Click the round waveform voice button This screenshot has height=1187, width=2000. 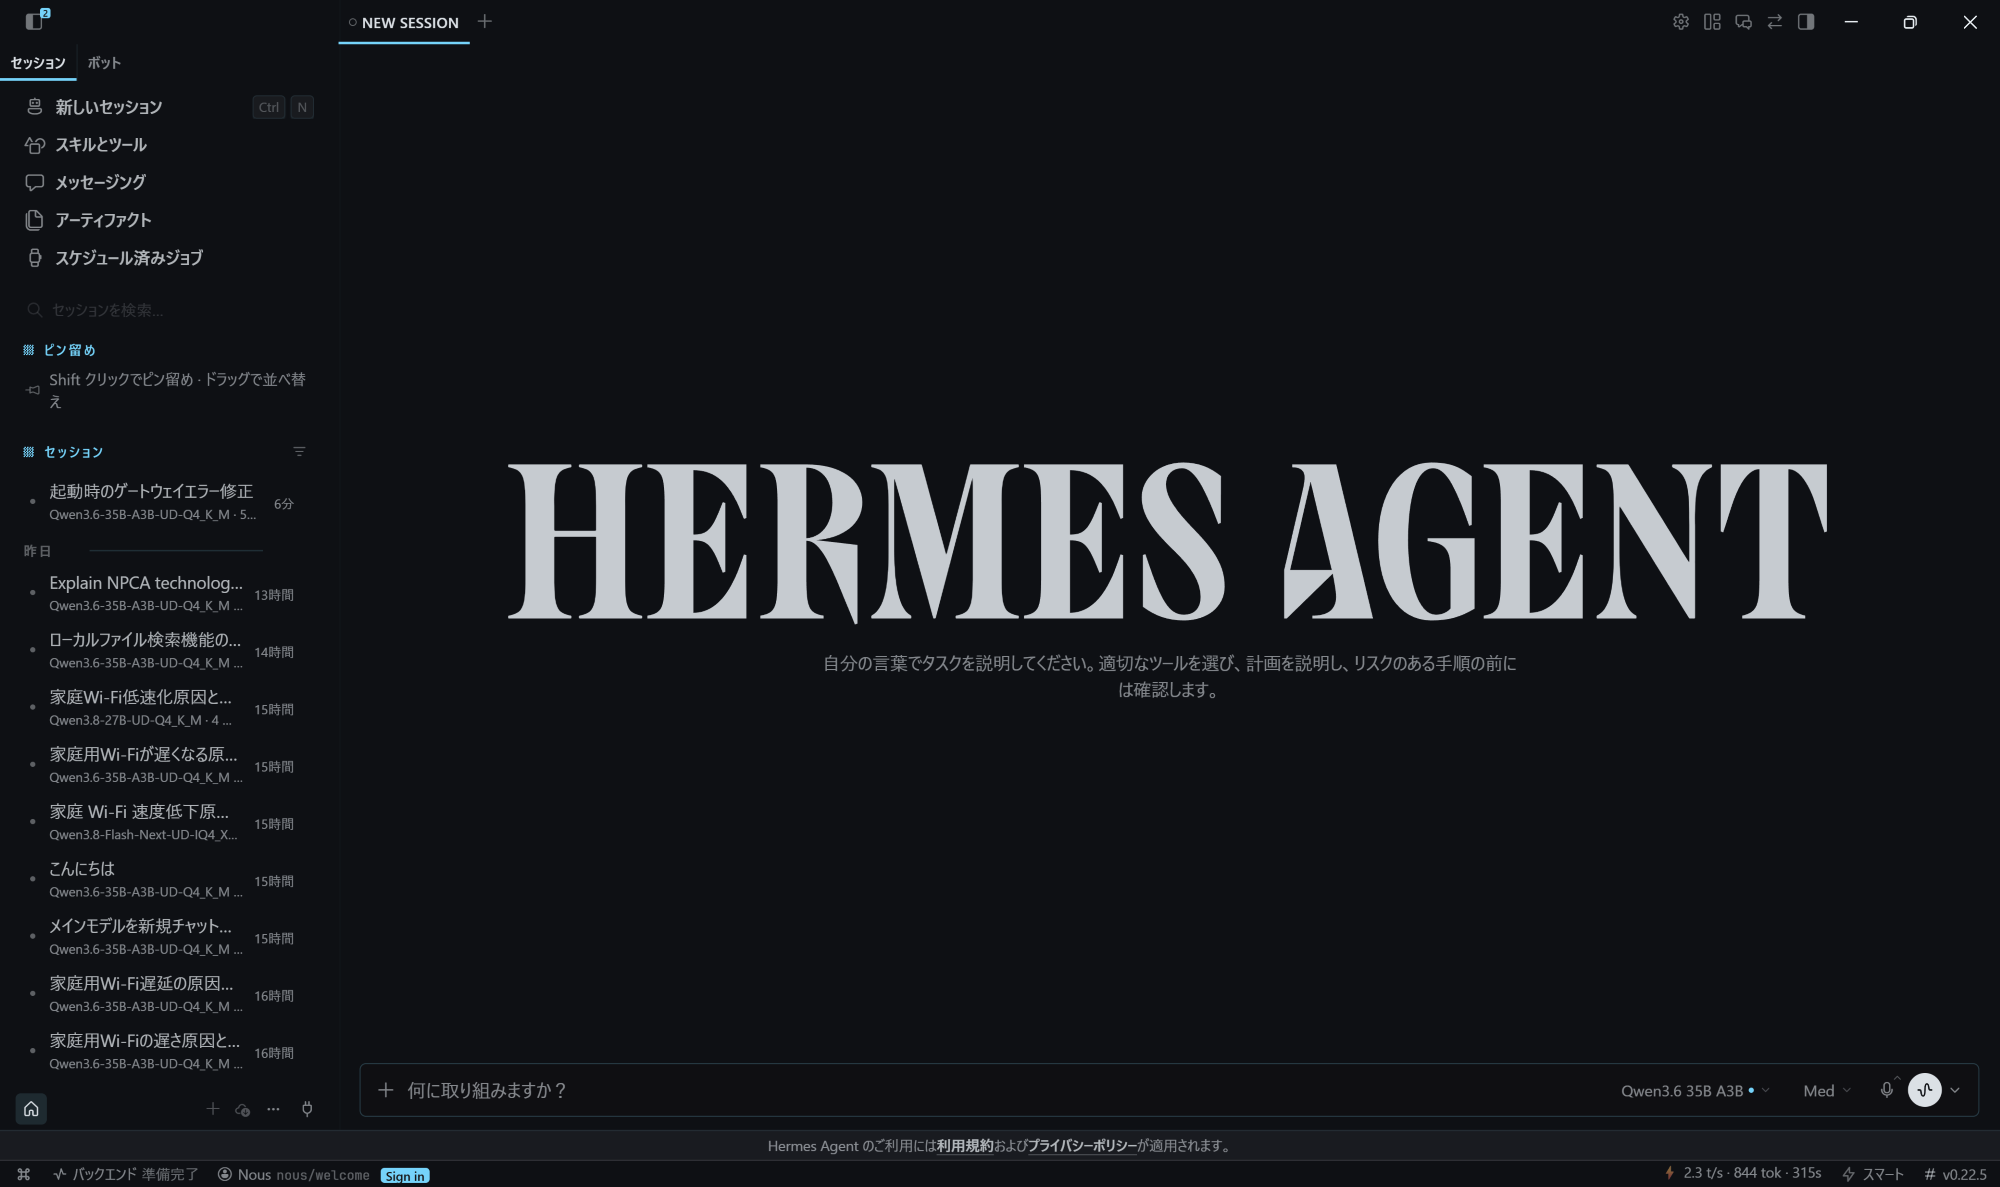point(1925,1090)
